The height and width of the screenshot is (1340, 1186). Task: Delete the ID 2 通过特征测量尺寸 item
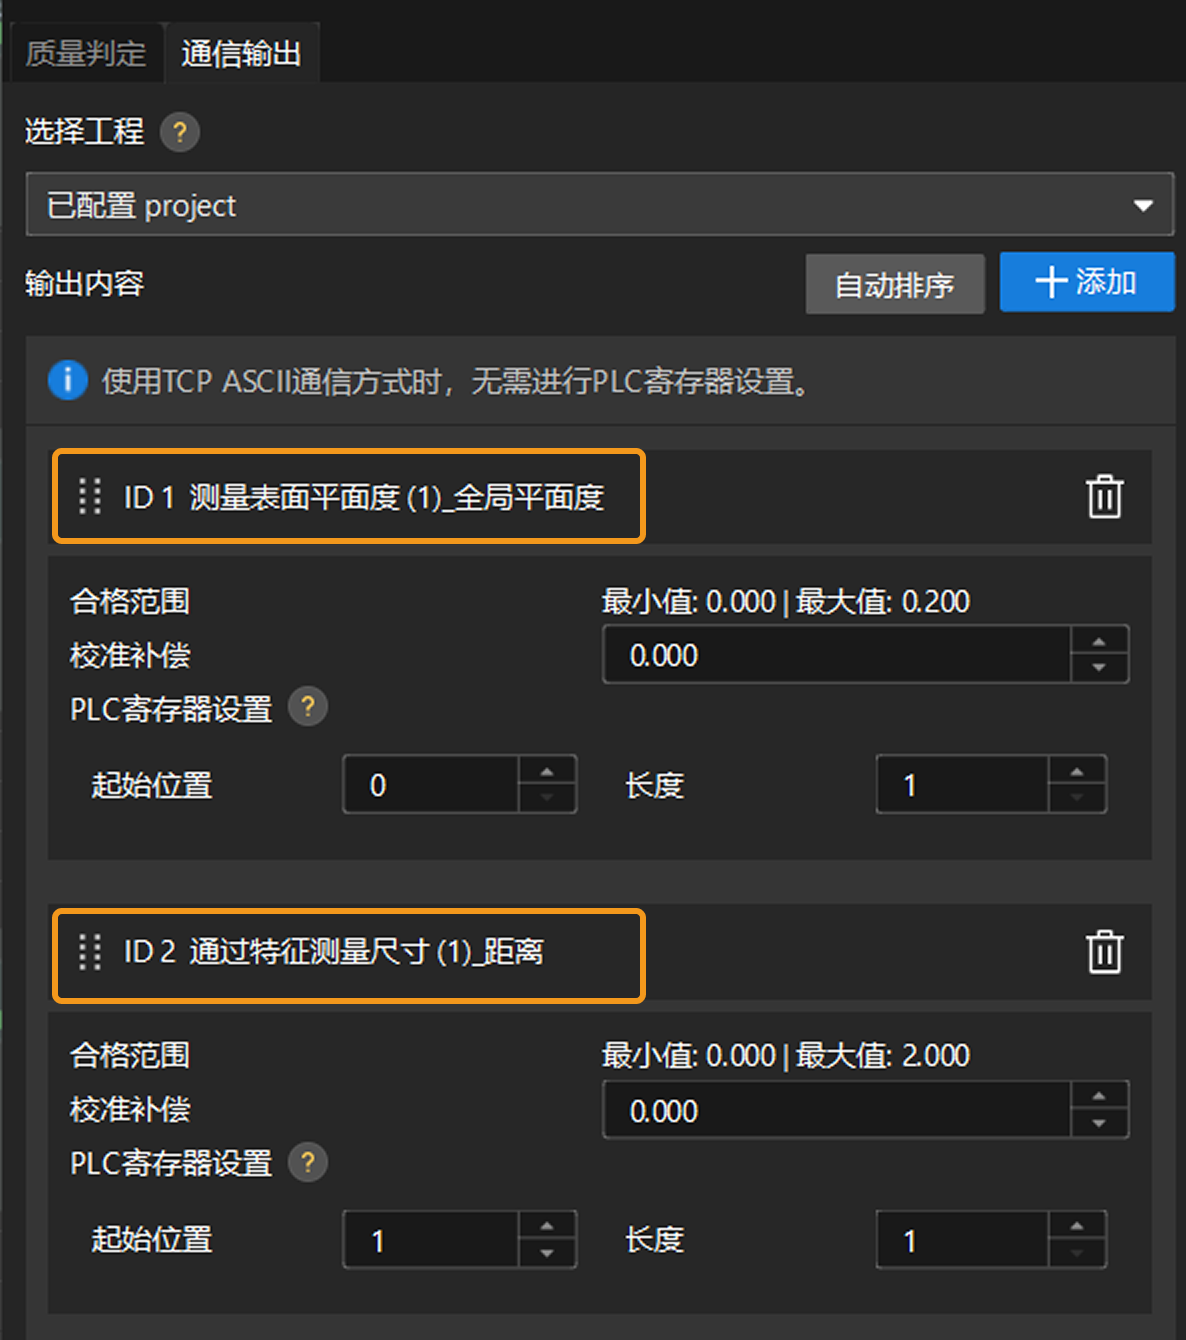pyautogui.click(x=1105, y=951)
